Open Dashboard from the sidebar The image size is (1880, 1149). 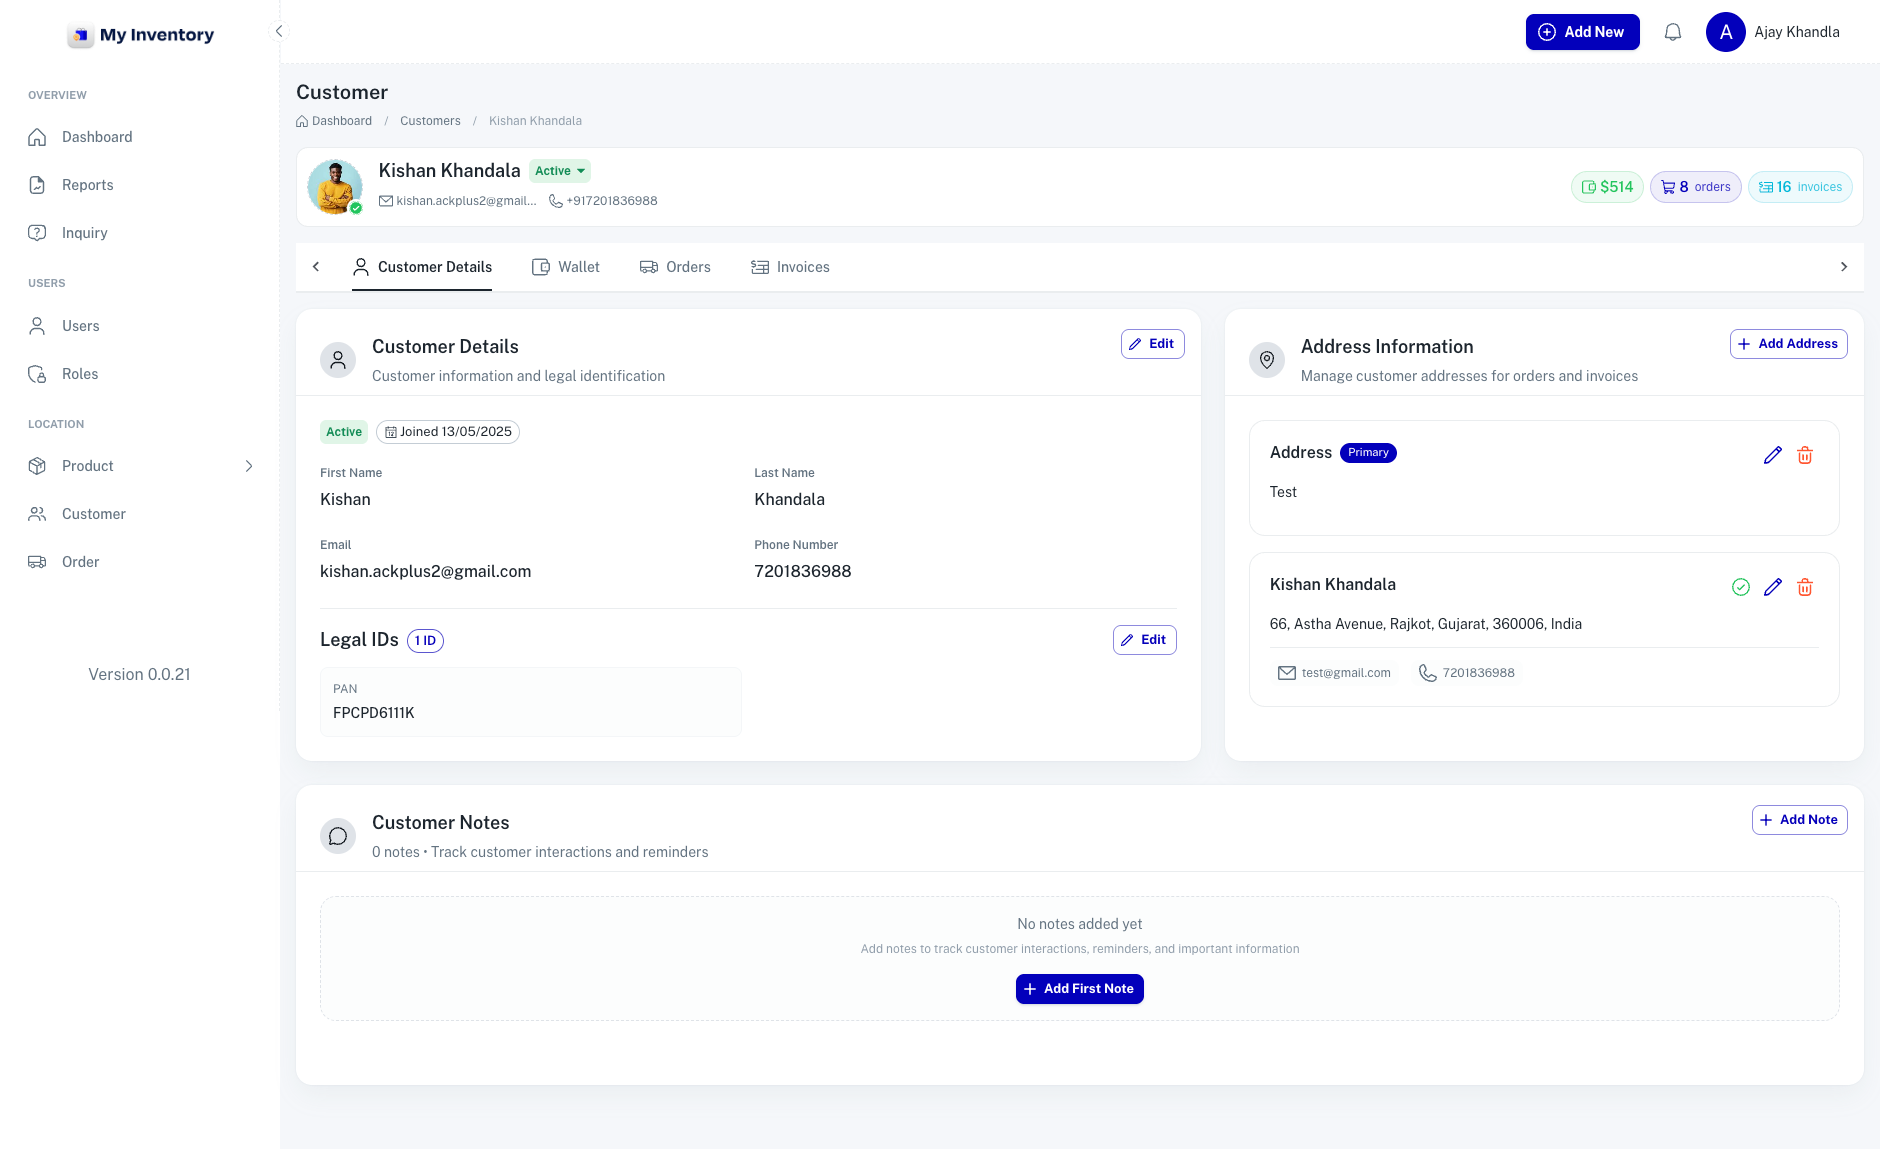pos(96,137)
